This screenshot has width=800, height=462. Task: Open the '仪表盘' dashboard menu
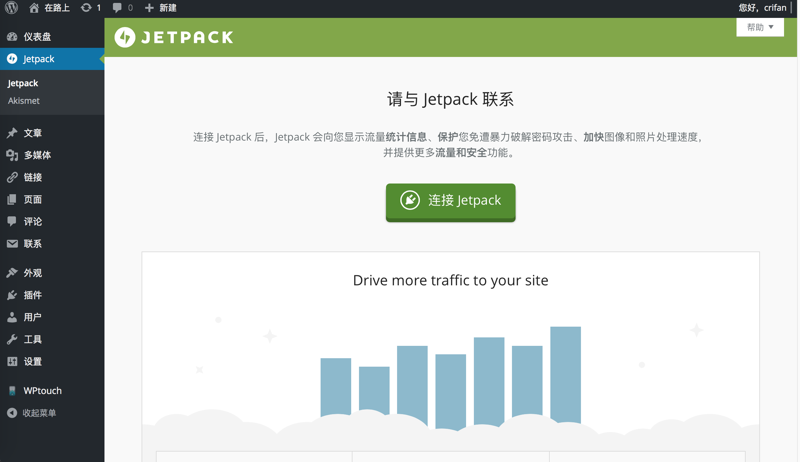point(52,37)
